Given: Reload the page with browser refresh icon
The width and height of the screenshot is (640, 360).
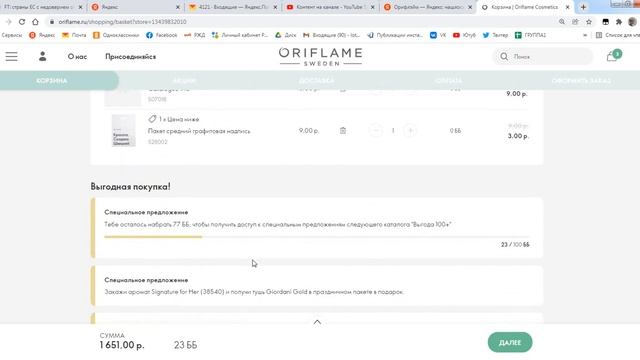Looking at the screenshot, I should click(x=22, y=22).
